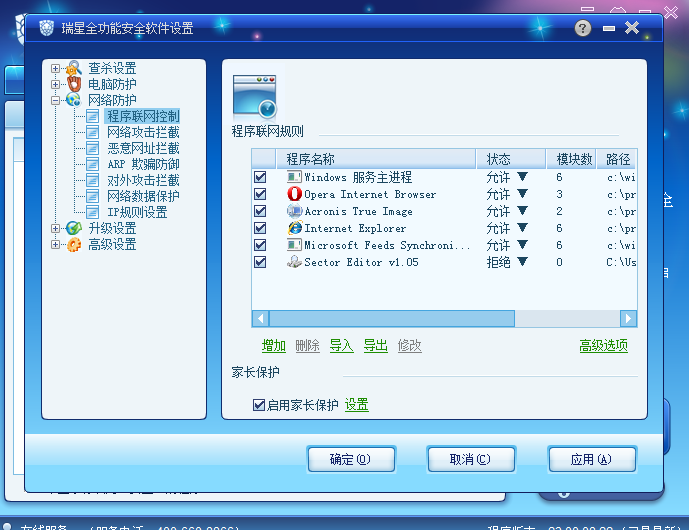Click the 导入 import link
Image resolution: width=689 pixels, height=530 pixels.
pos(342,346)
